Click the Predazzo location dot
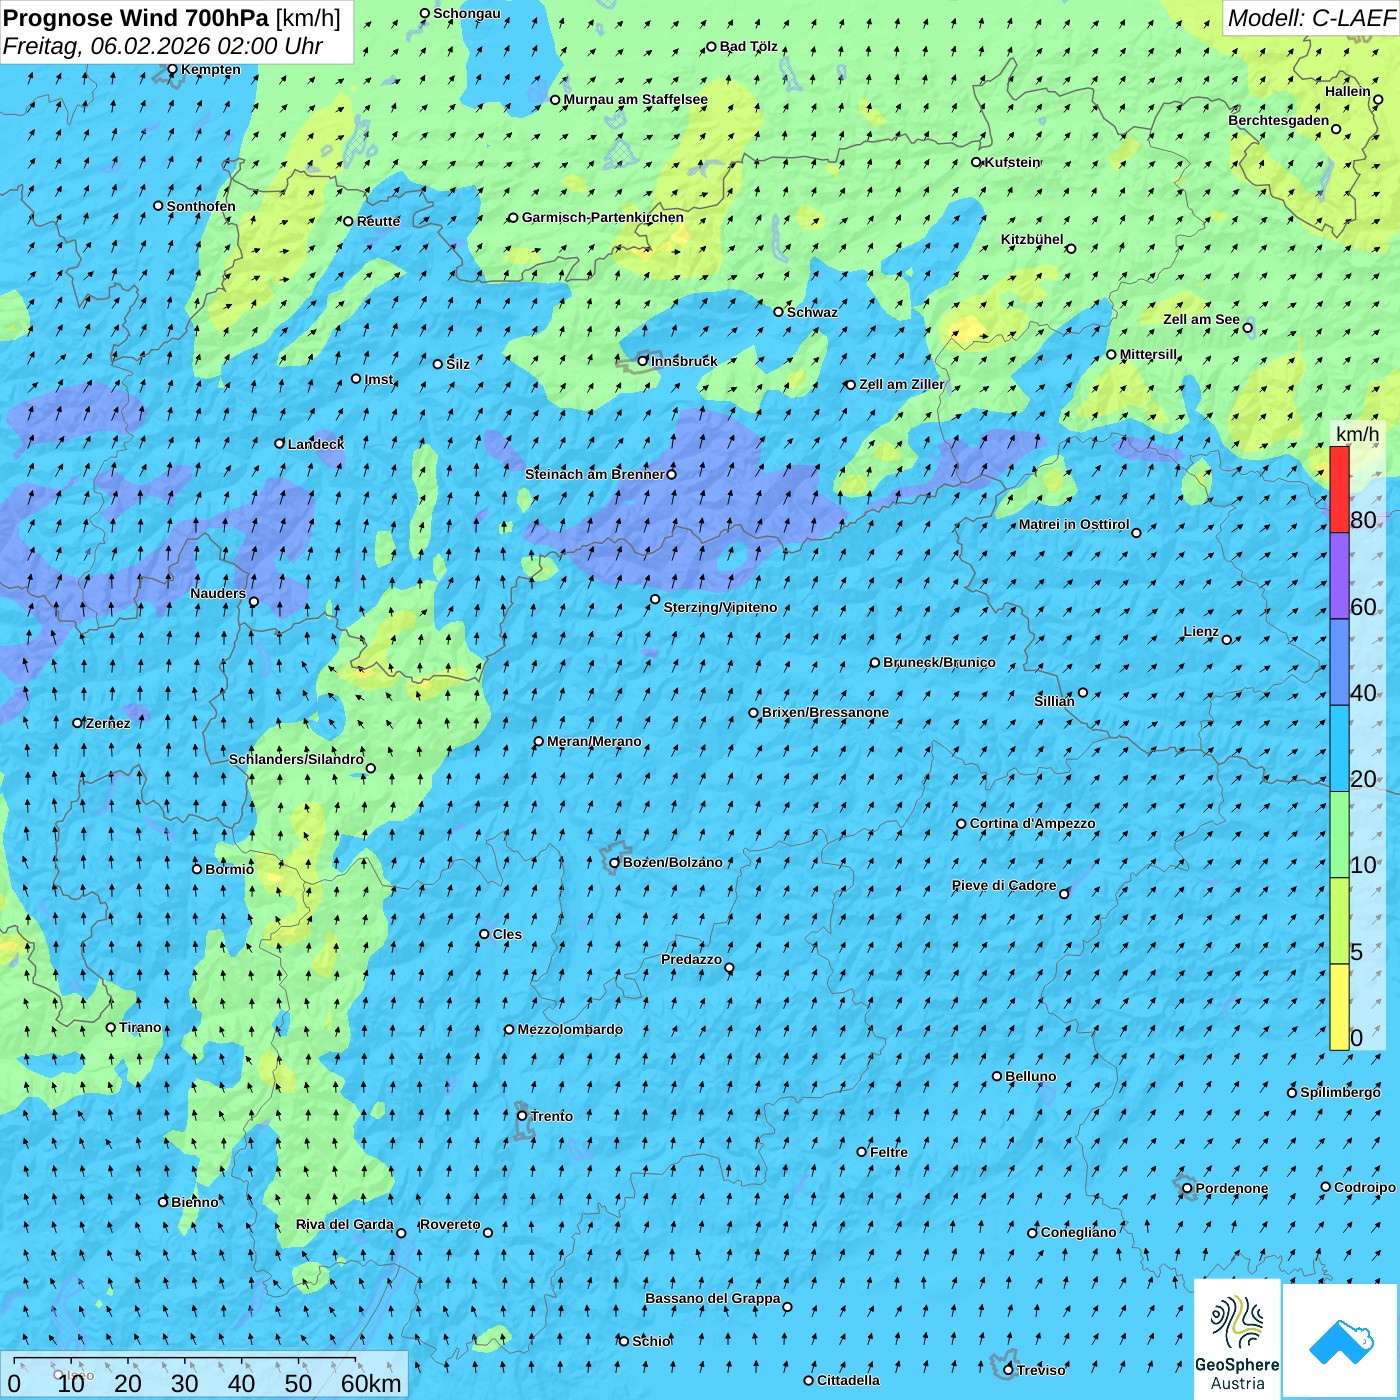Viewport: 1400px width, 1400px height. coord(729,968)
